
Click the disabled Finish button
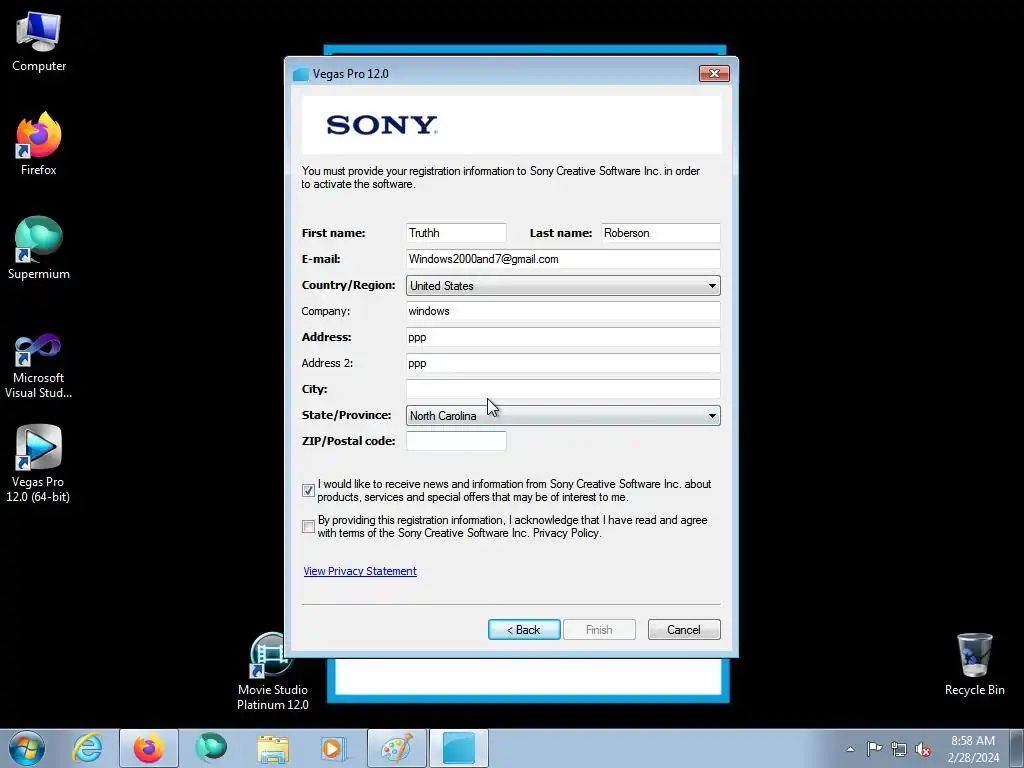click(599, 630)
